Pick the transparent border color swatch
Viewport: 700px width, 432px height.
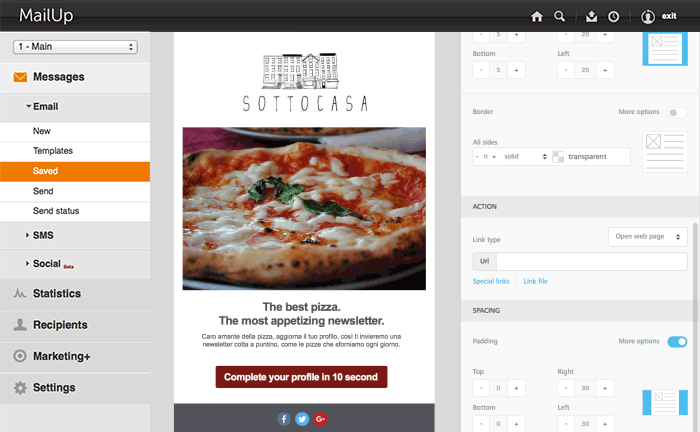click(x=559, y=157)
